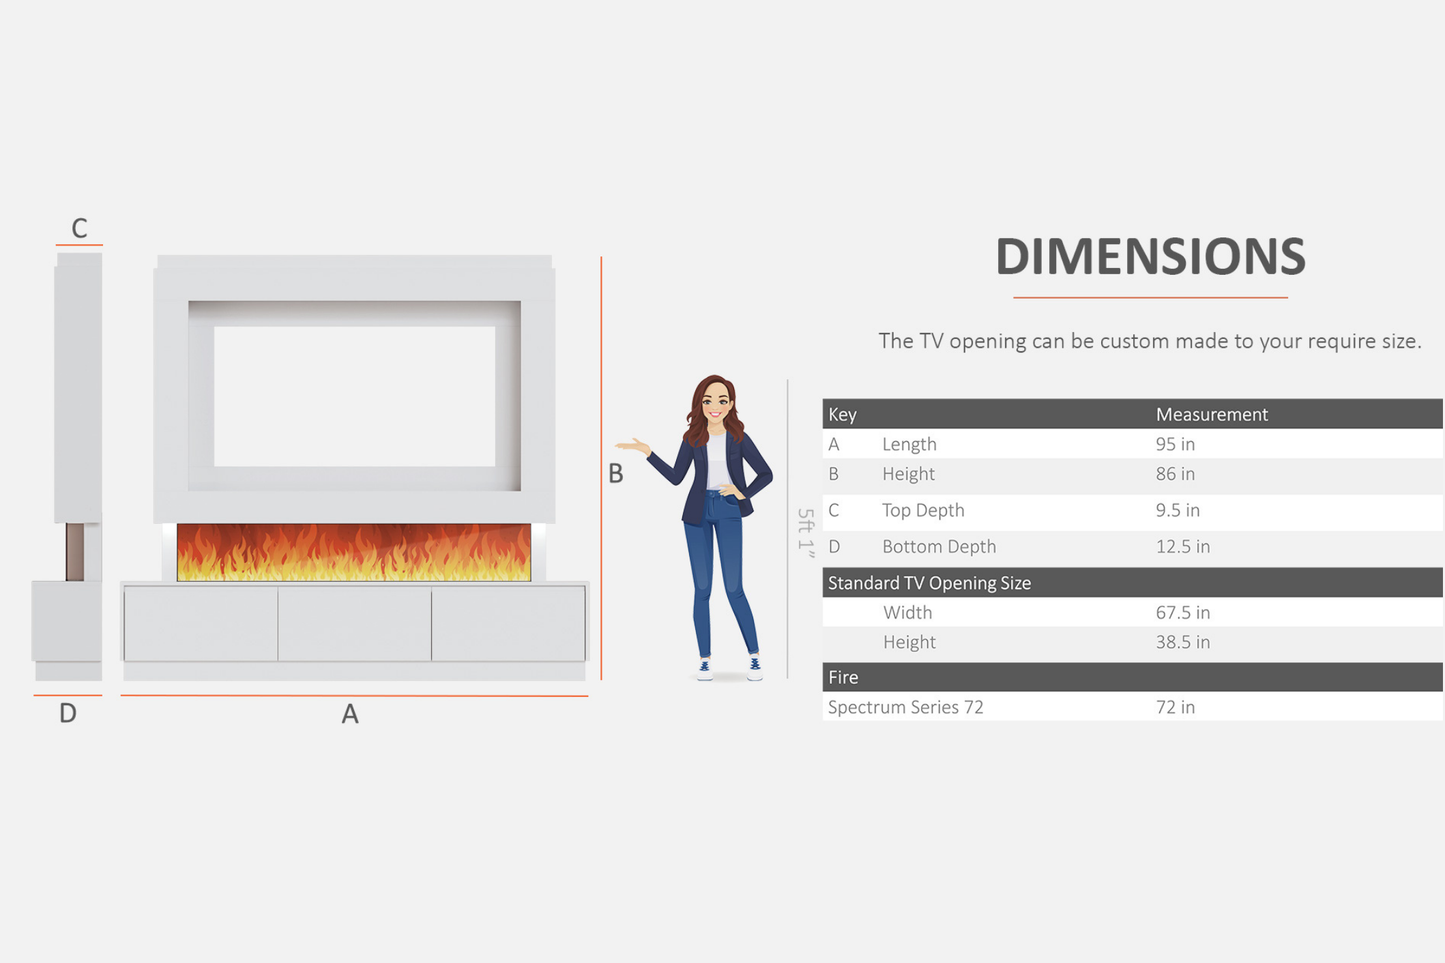
Task: Click the fireplace flame graphic
Action: (354, 552)
